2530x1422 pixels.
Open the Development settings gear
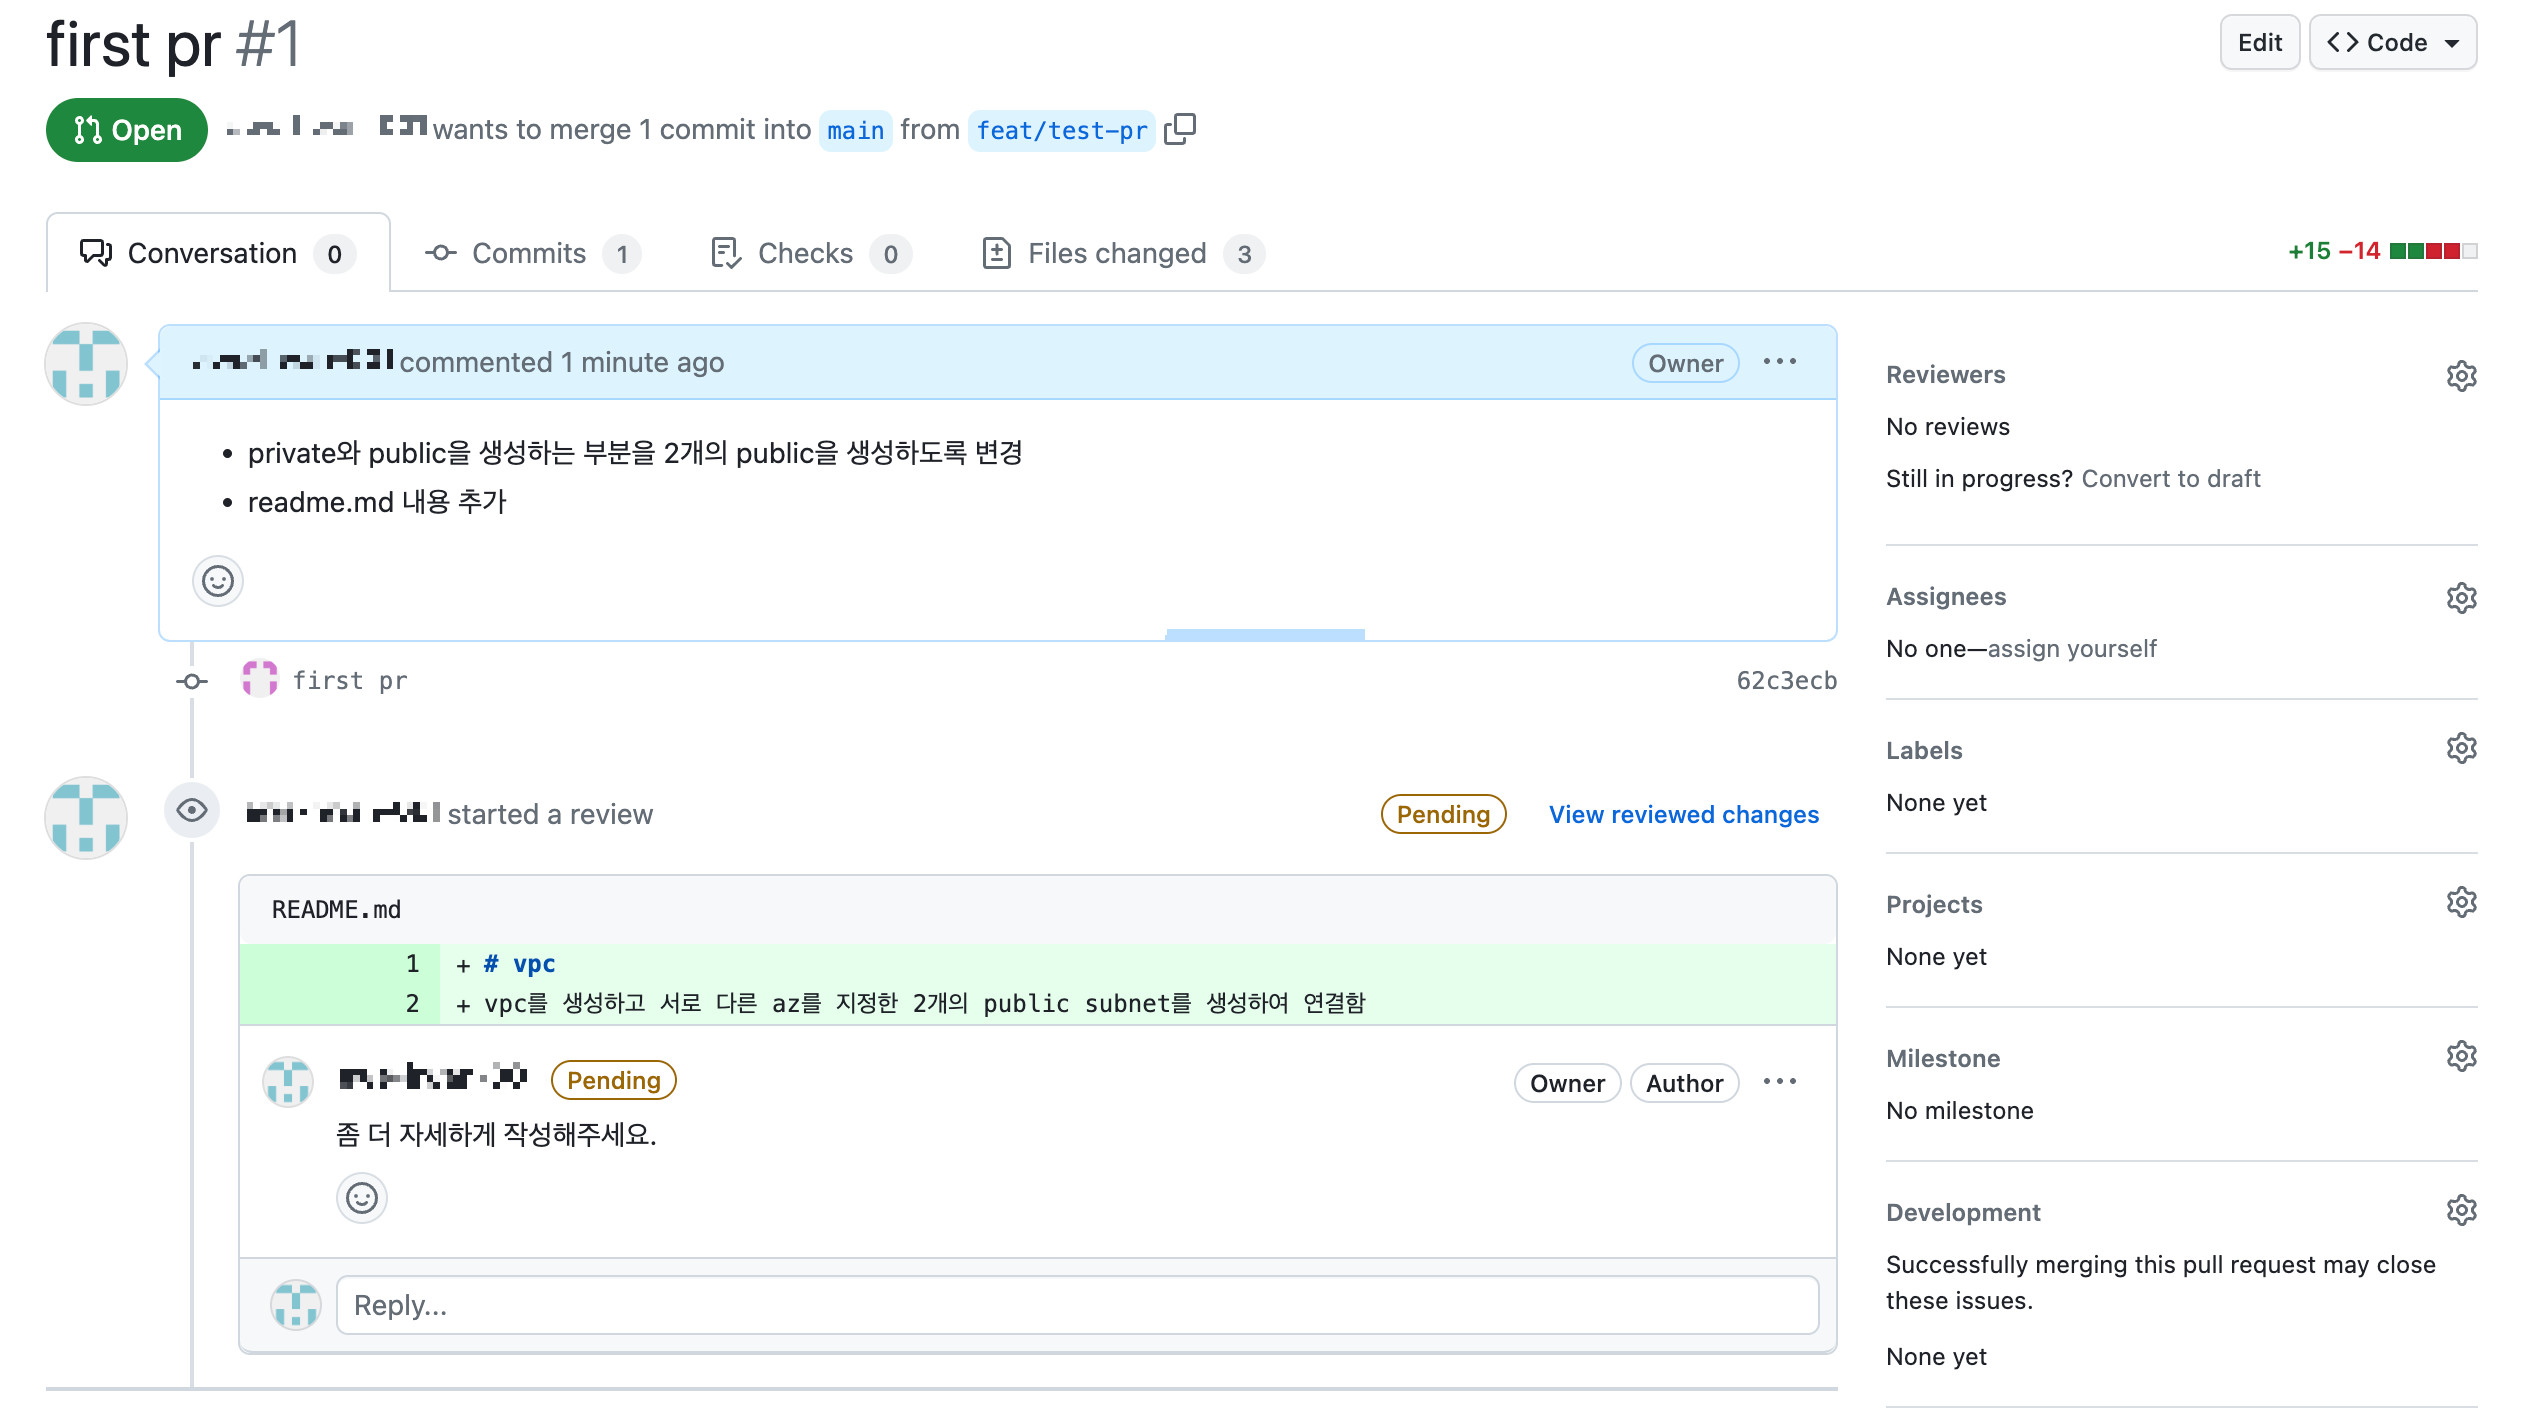tap(2461, 1211)
